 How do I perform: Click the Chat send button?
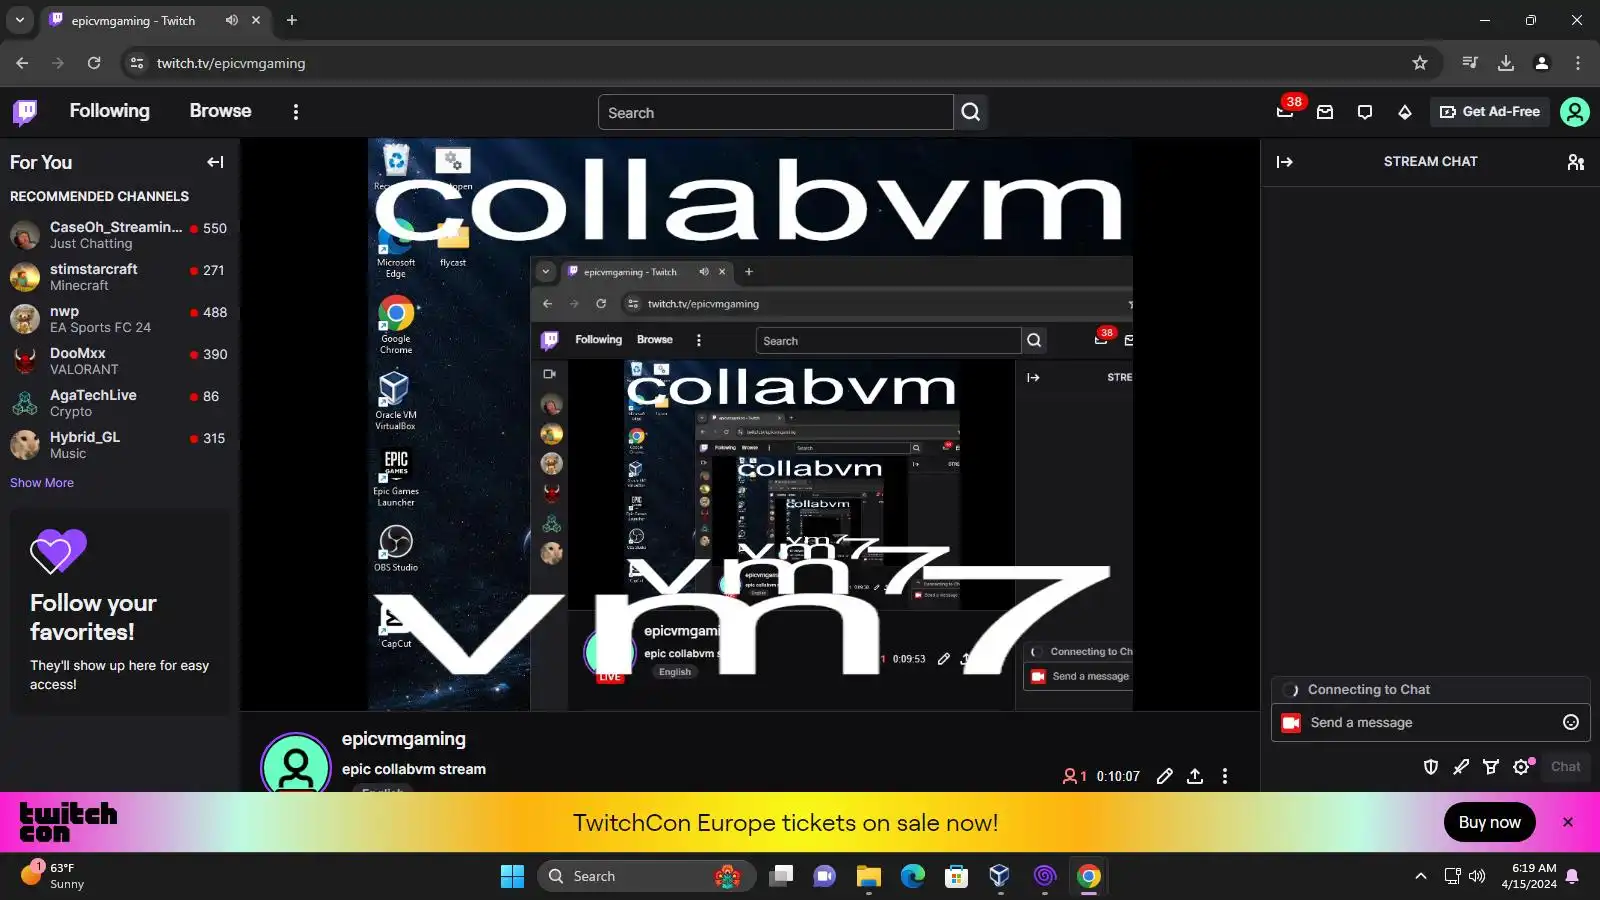pyautogui.click(x=1566, y=767)
